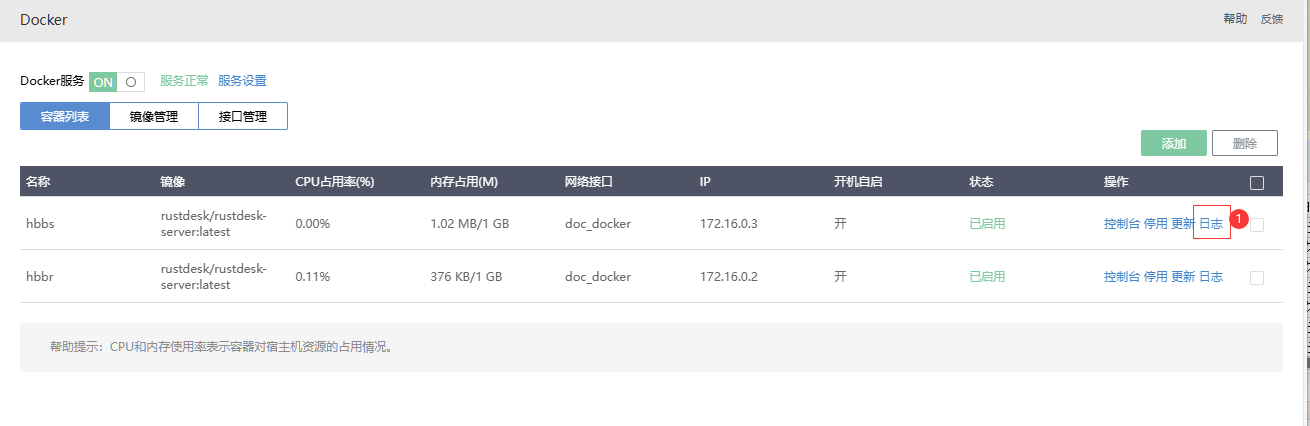The image size is (1310, 426).
Task: Select the 容器列表 tab
Action: point(65,116)
